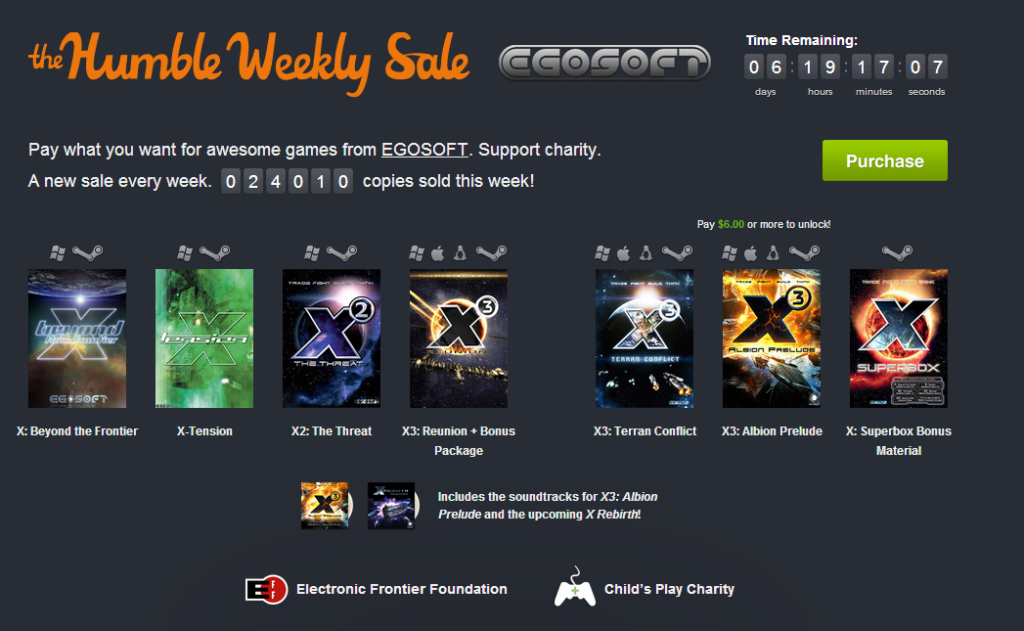Open the X: Superbox cover image
Viewport: 1024px width, 631px height.
[899, 338]
